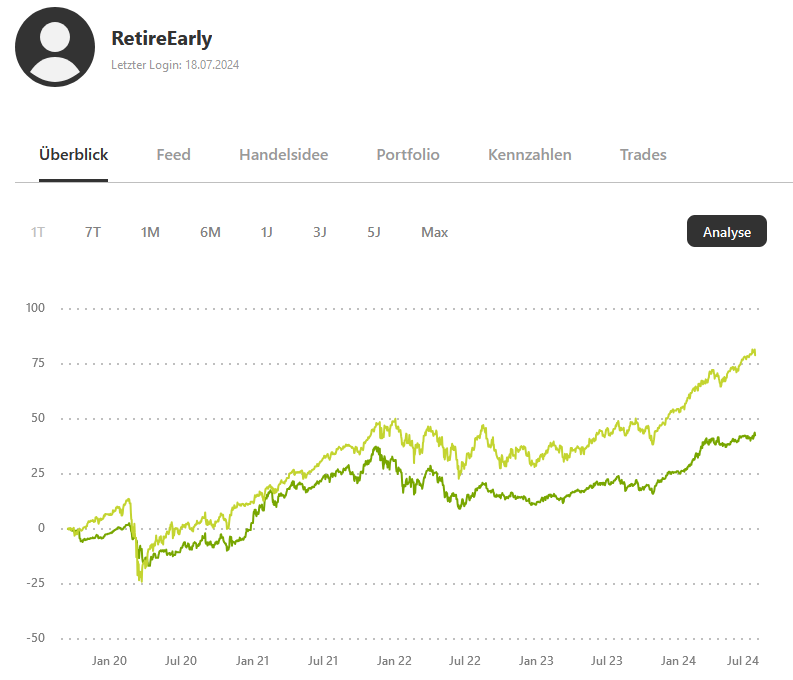
Task: Click the RetireEarly username heading
Action: (x=162, y=39)
